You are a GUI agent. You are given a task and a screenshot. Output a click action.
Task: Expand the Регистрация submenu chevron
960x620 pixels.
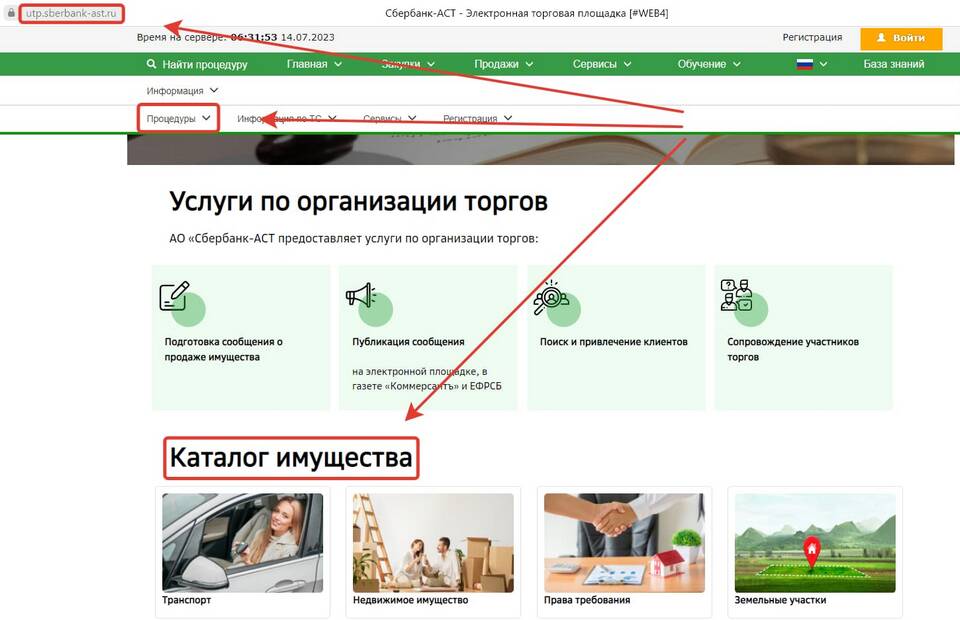pyautogui.click(x=508, y=118)
